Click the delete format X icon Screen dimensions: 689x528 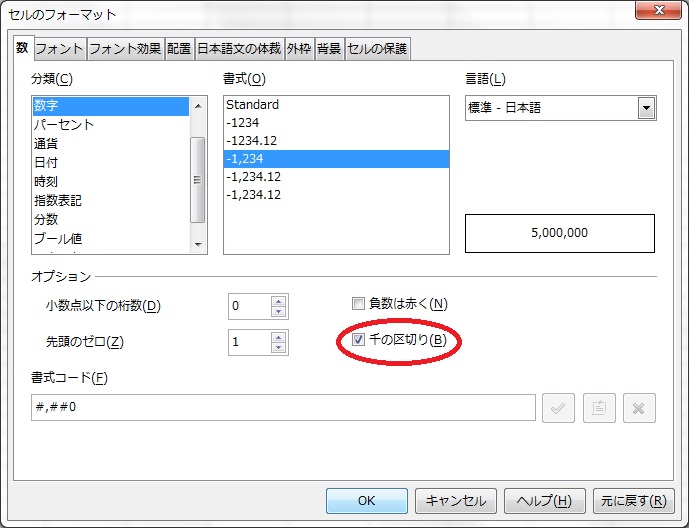[x=639, y=408]
